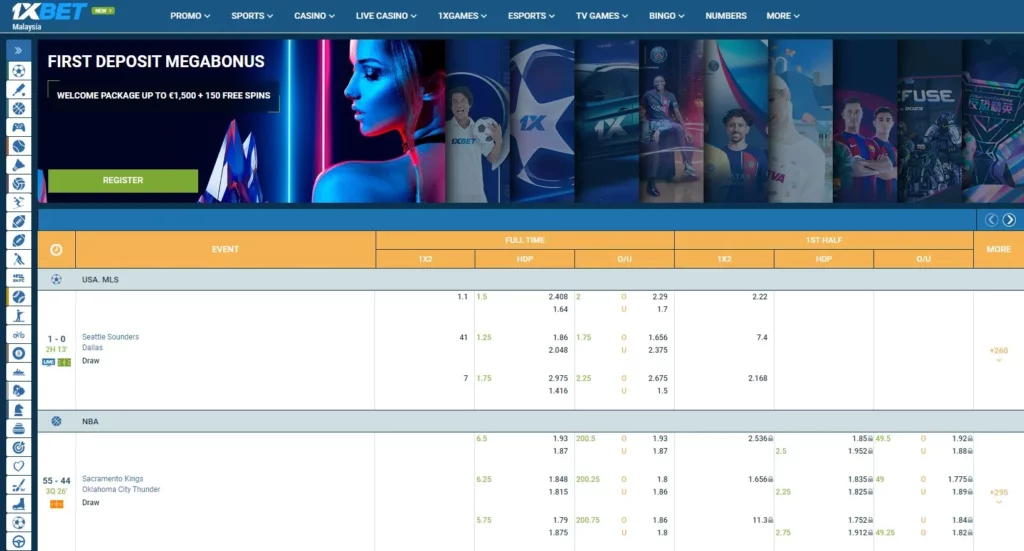Open the gamepad esports icon in sidebar

[18, 127]
